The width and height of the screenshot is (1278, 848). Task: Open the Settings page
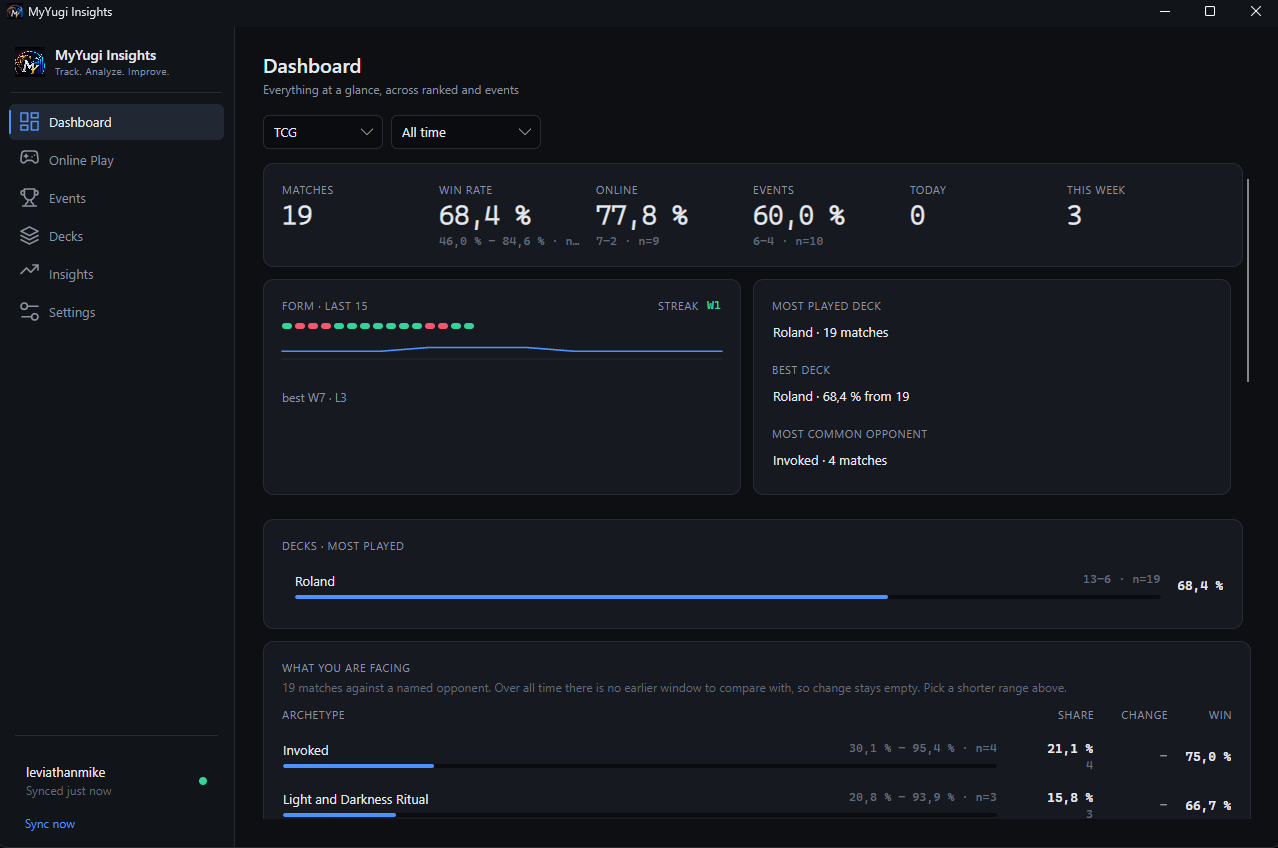pyautogui.click(x=117, y=312)
